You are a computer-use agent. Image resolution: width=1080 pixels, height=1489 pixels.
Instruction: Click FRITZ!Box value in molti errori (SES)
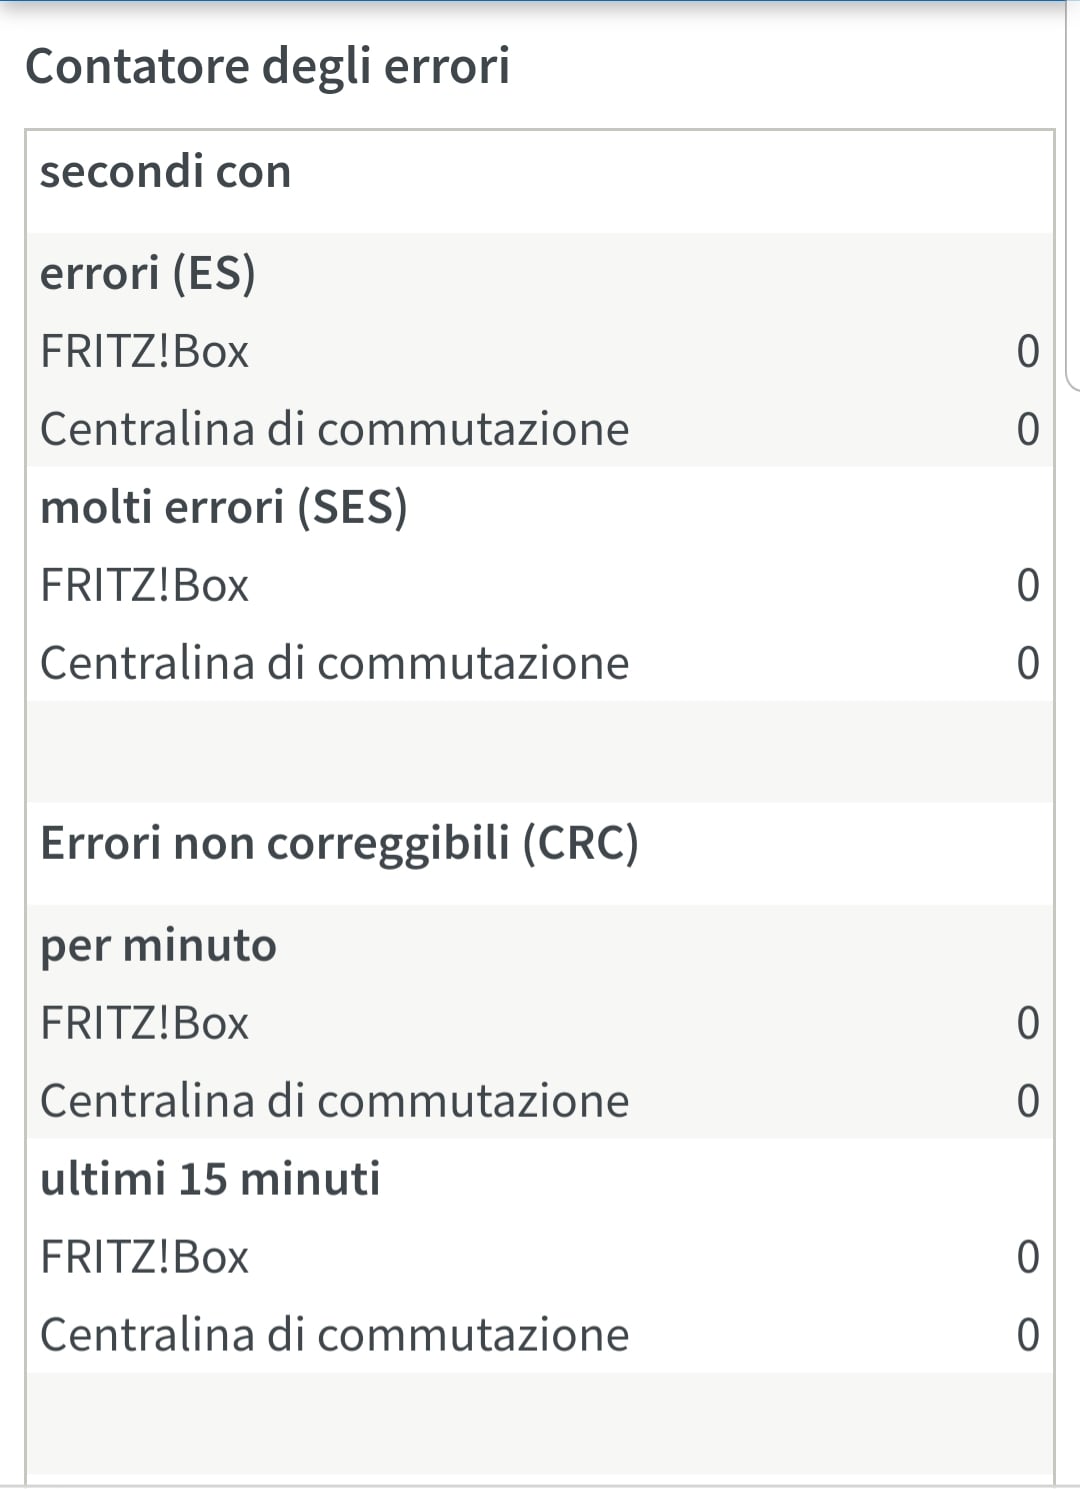tap(1027, 585)
